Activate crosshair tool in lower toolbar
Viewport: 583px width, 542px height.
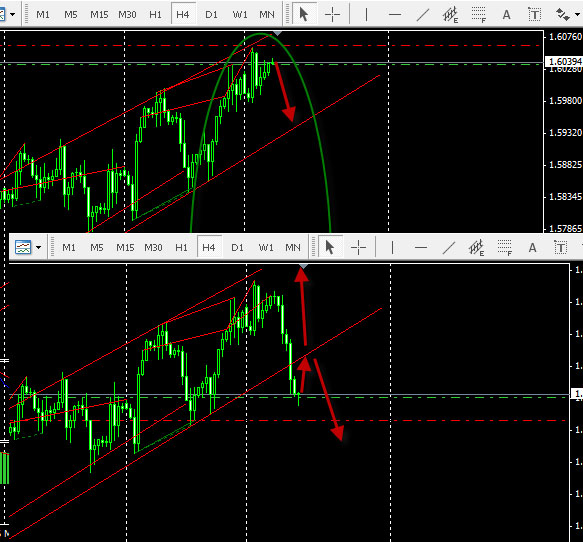(358, 247)
